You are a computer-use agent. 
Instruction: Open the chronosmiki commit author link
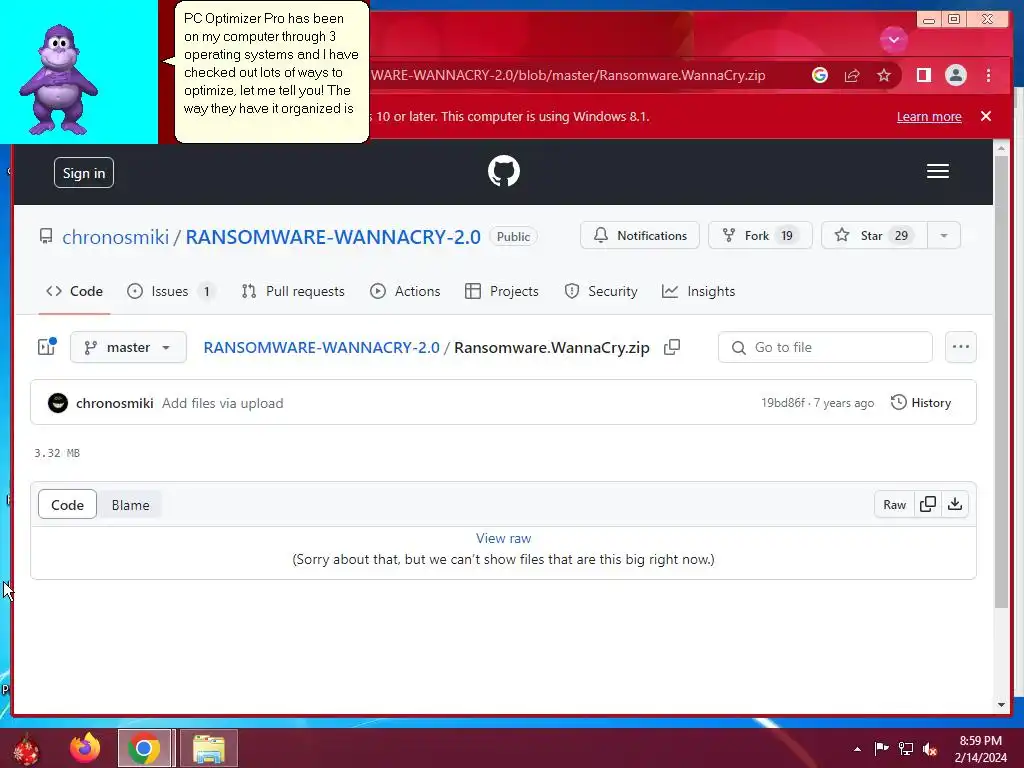pyautogui.click(x=114, y=403)
